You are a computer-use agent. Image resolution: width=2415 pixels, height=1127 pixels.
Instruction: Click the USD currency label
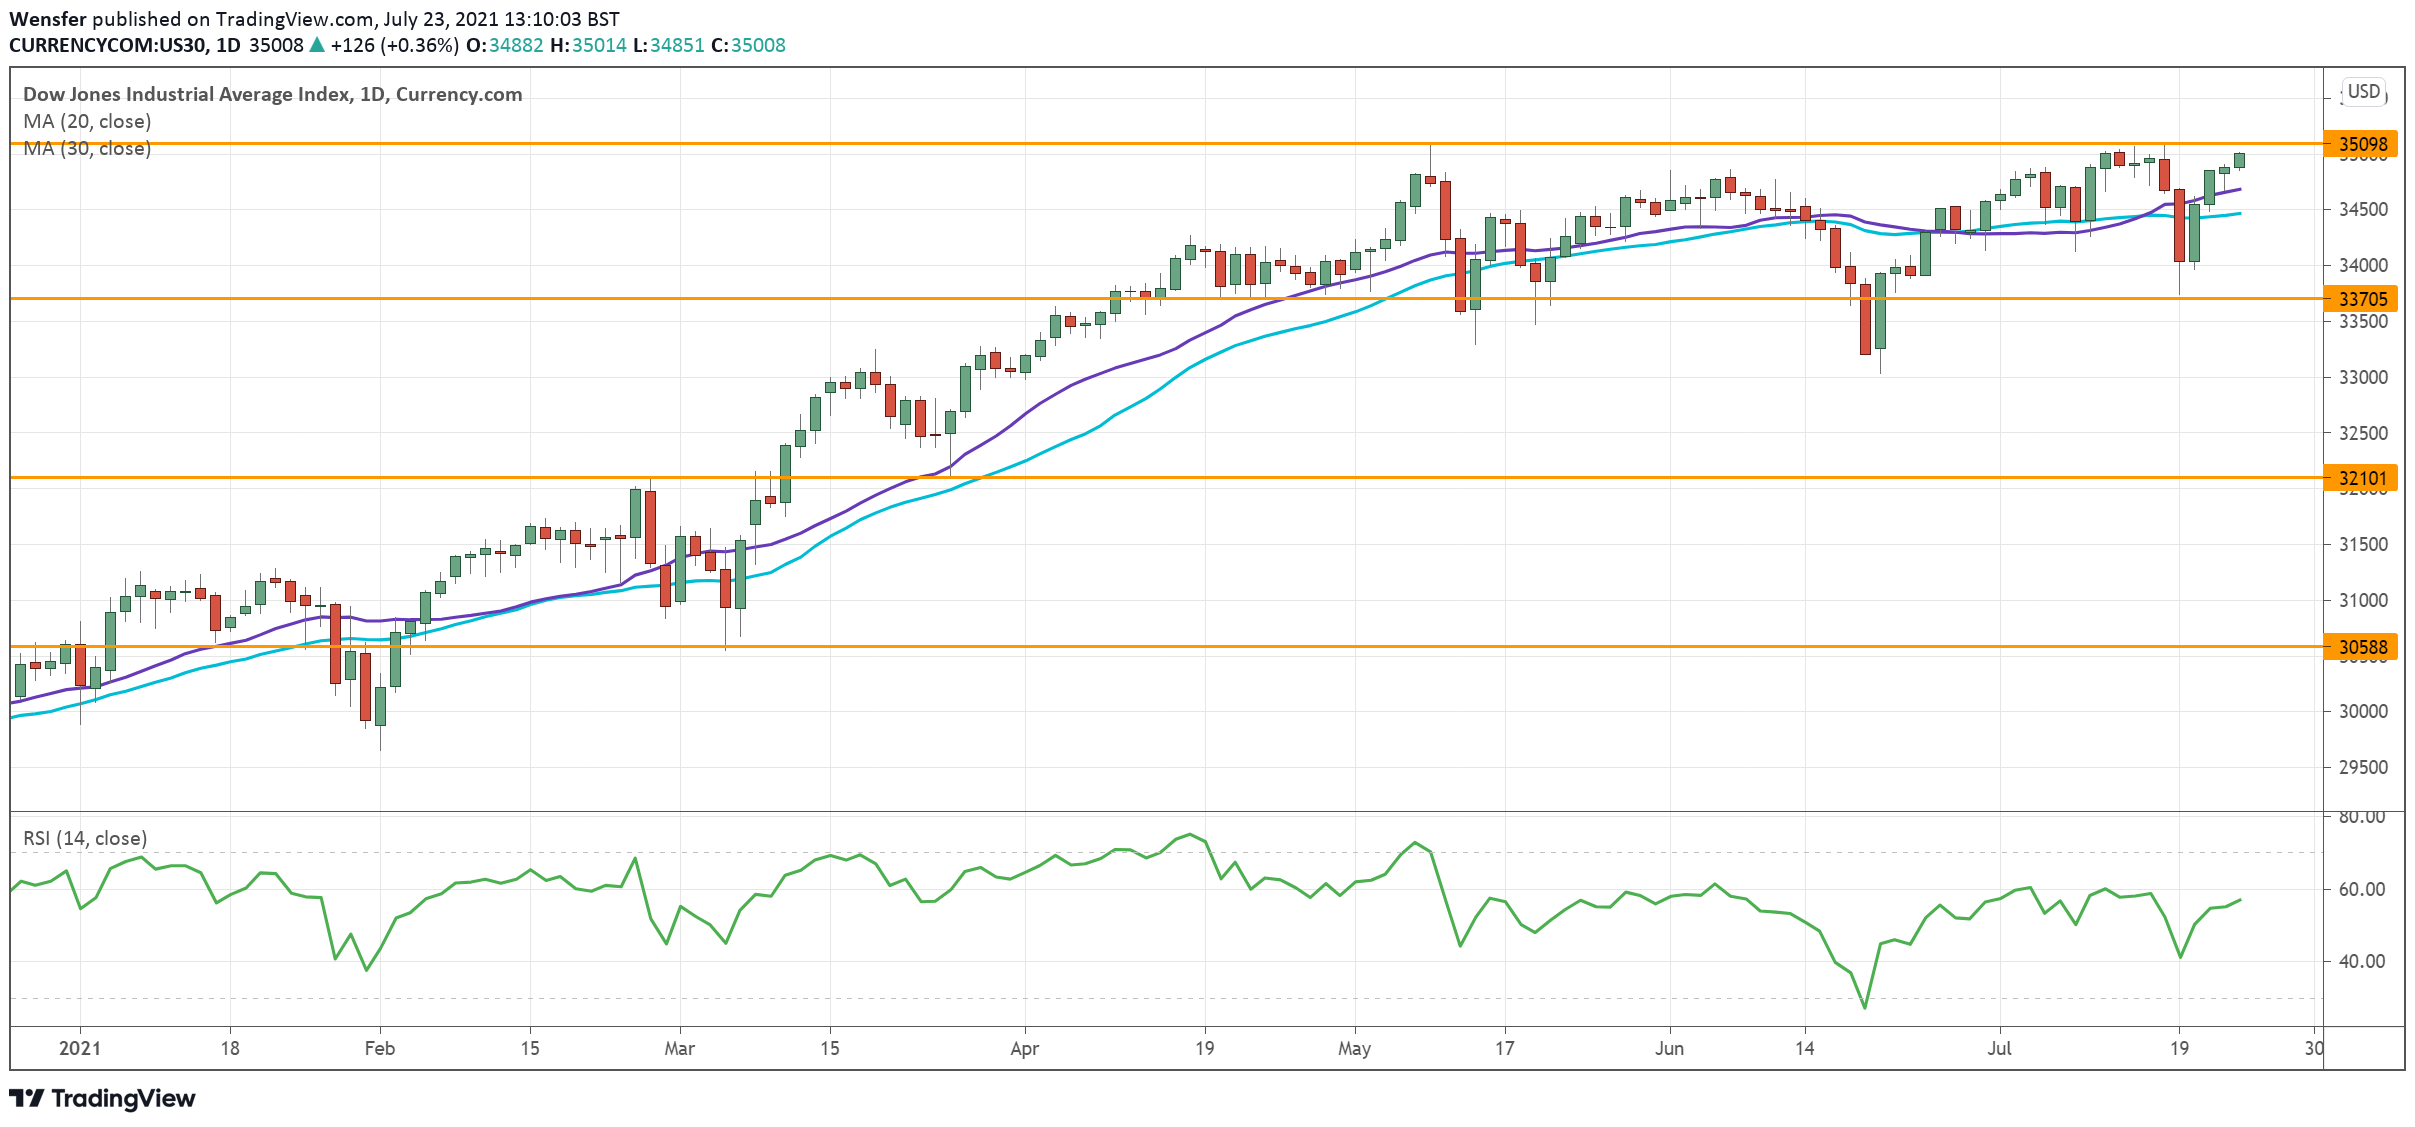coord(2363,92)
